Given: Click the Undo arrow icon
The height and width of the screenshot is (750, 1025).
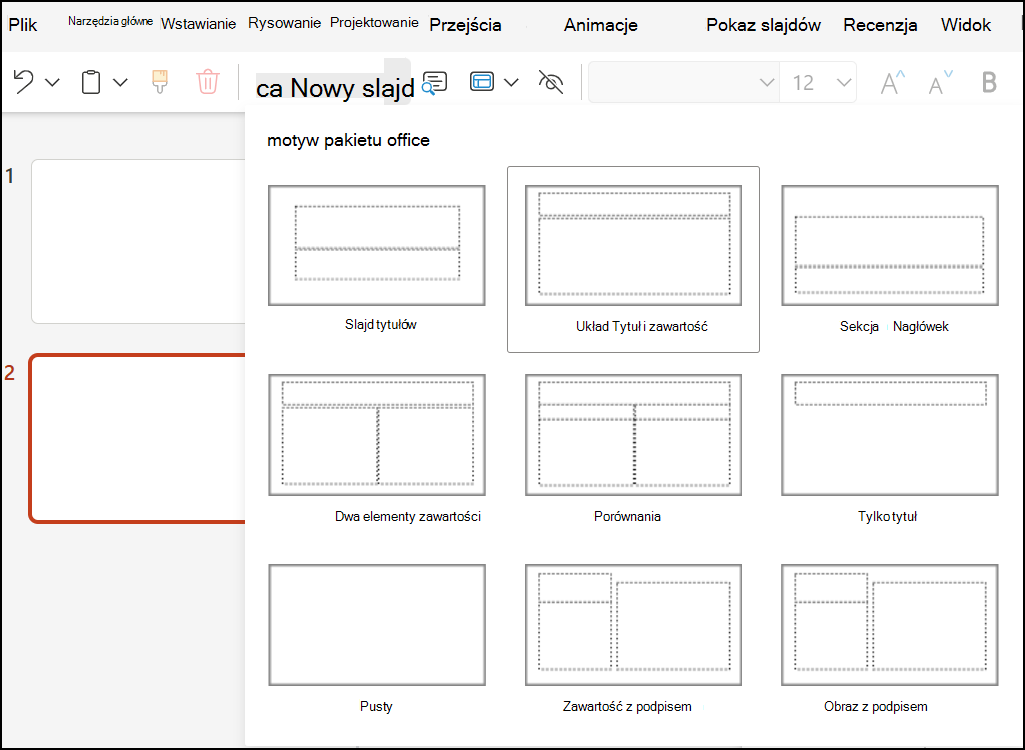Looking at the screenshot, I should point(24,82).
